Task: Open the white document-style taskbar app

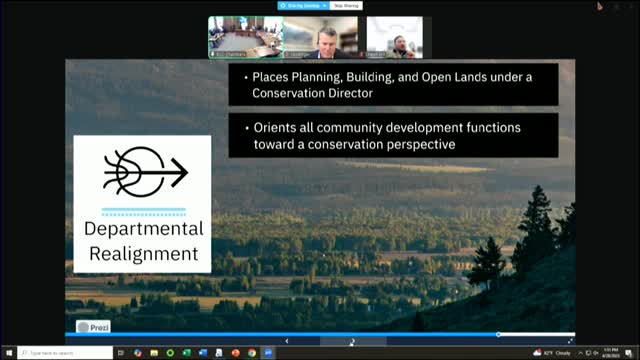Action: (x=219, y=353)
